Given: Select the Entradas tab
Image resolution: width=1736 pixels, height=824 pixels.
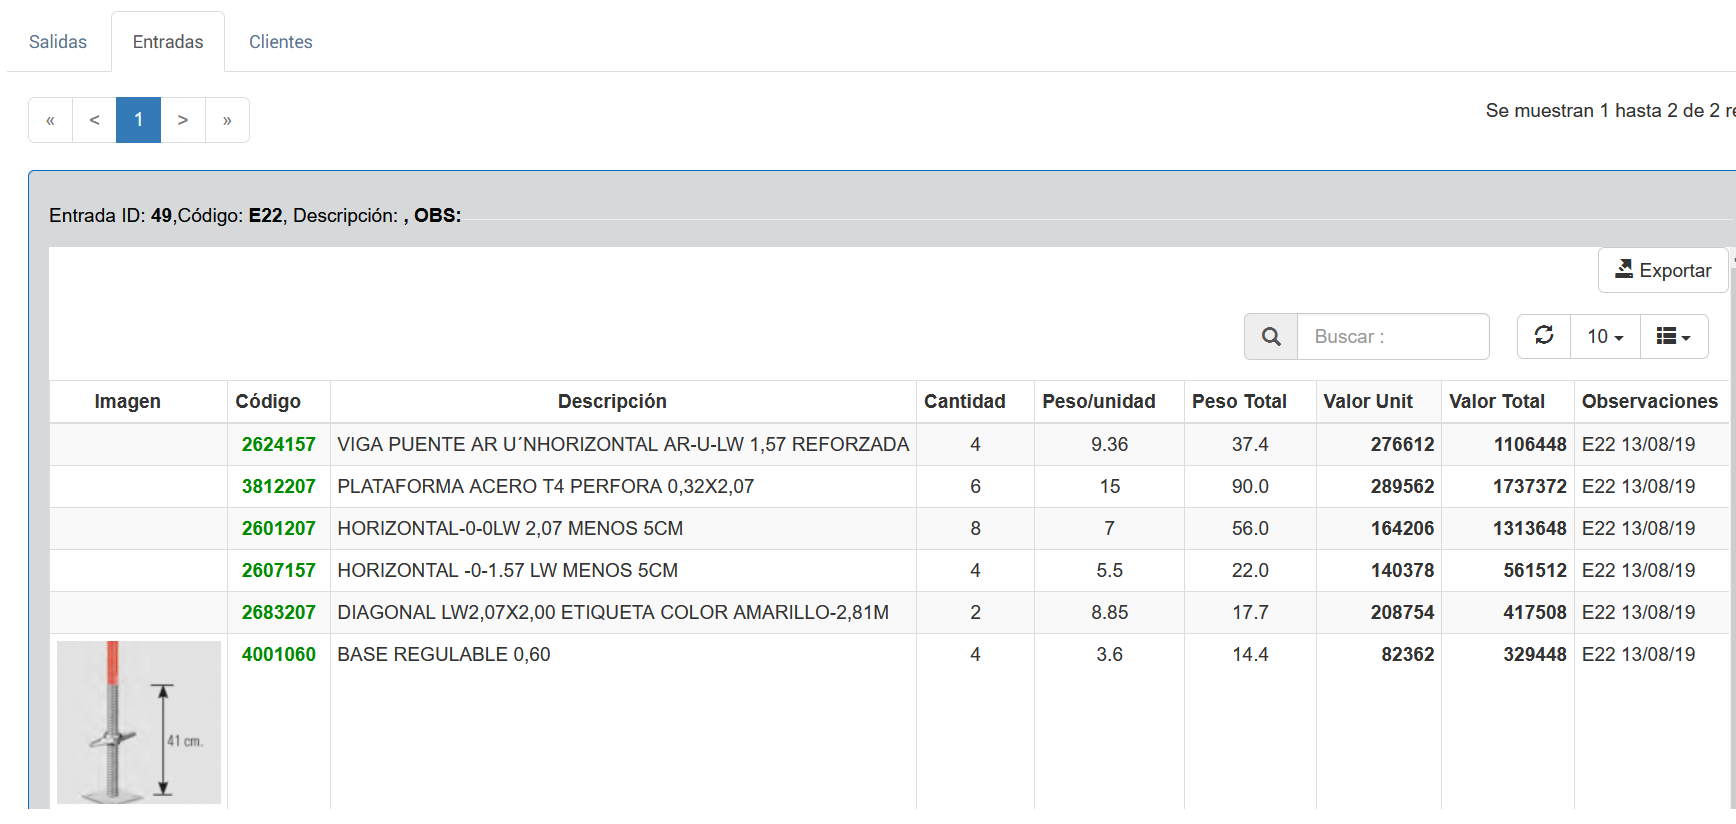Looking at the screenshot, I should [168, 42].
